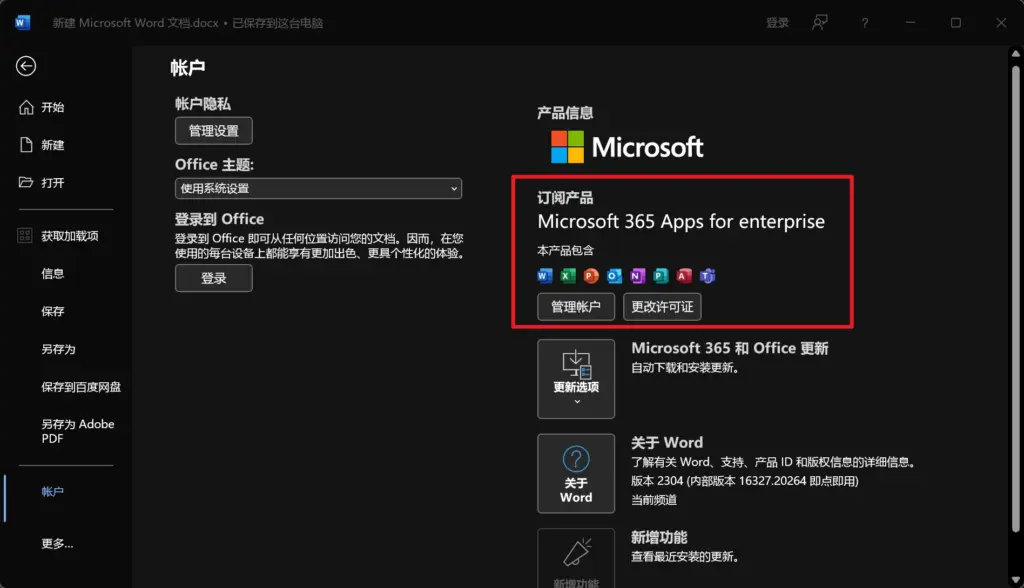Click the scrollbar up arrow

pyautogui.click(x=1016, y=54)
